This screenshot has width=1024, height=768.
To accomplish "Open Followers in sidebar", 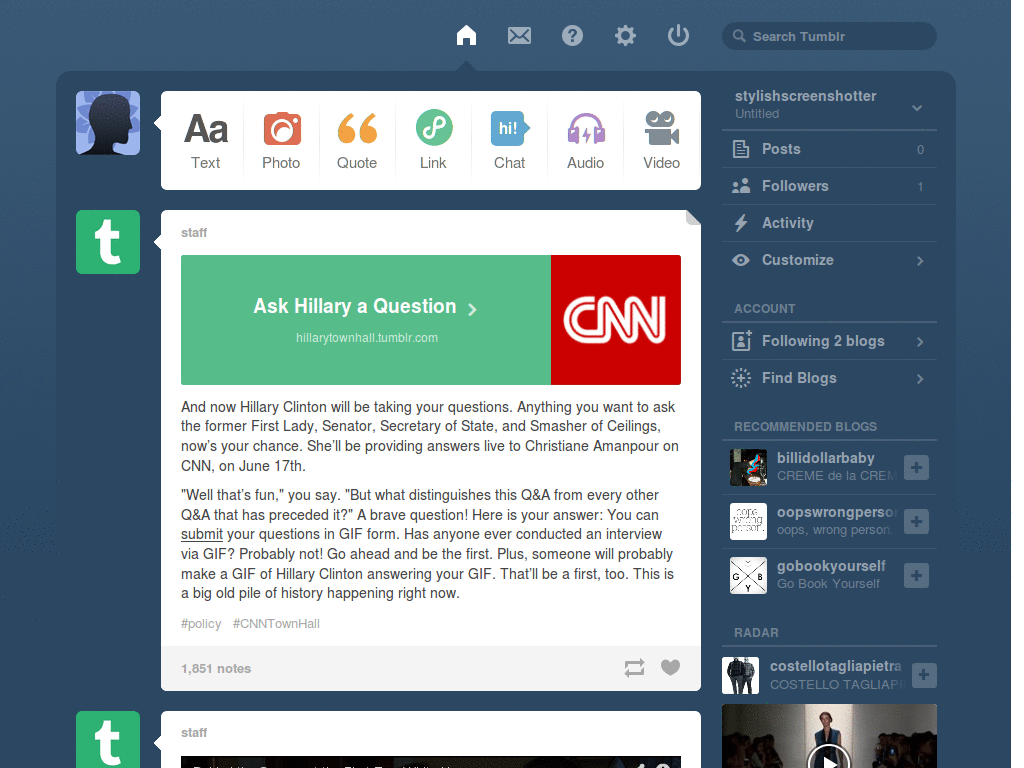I will pos(829,186).
